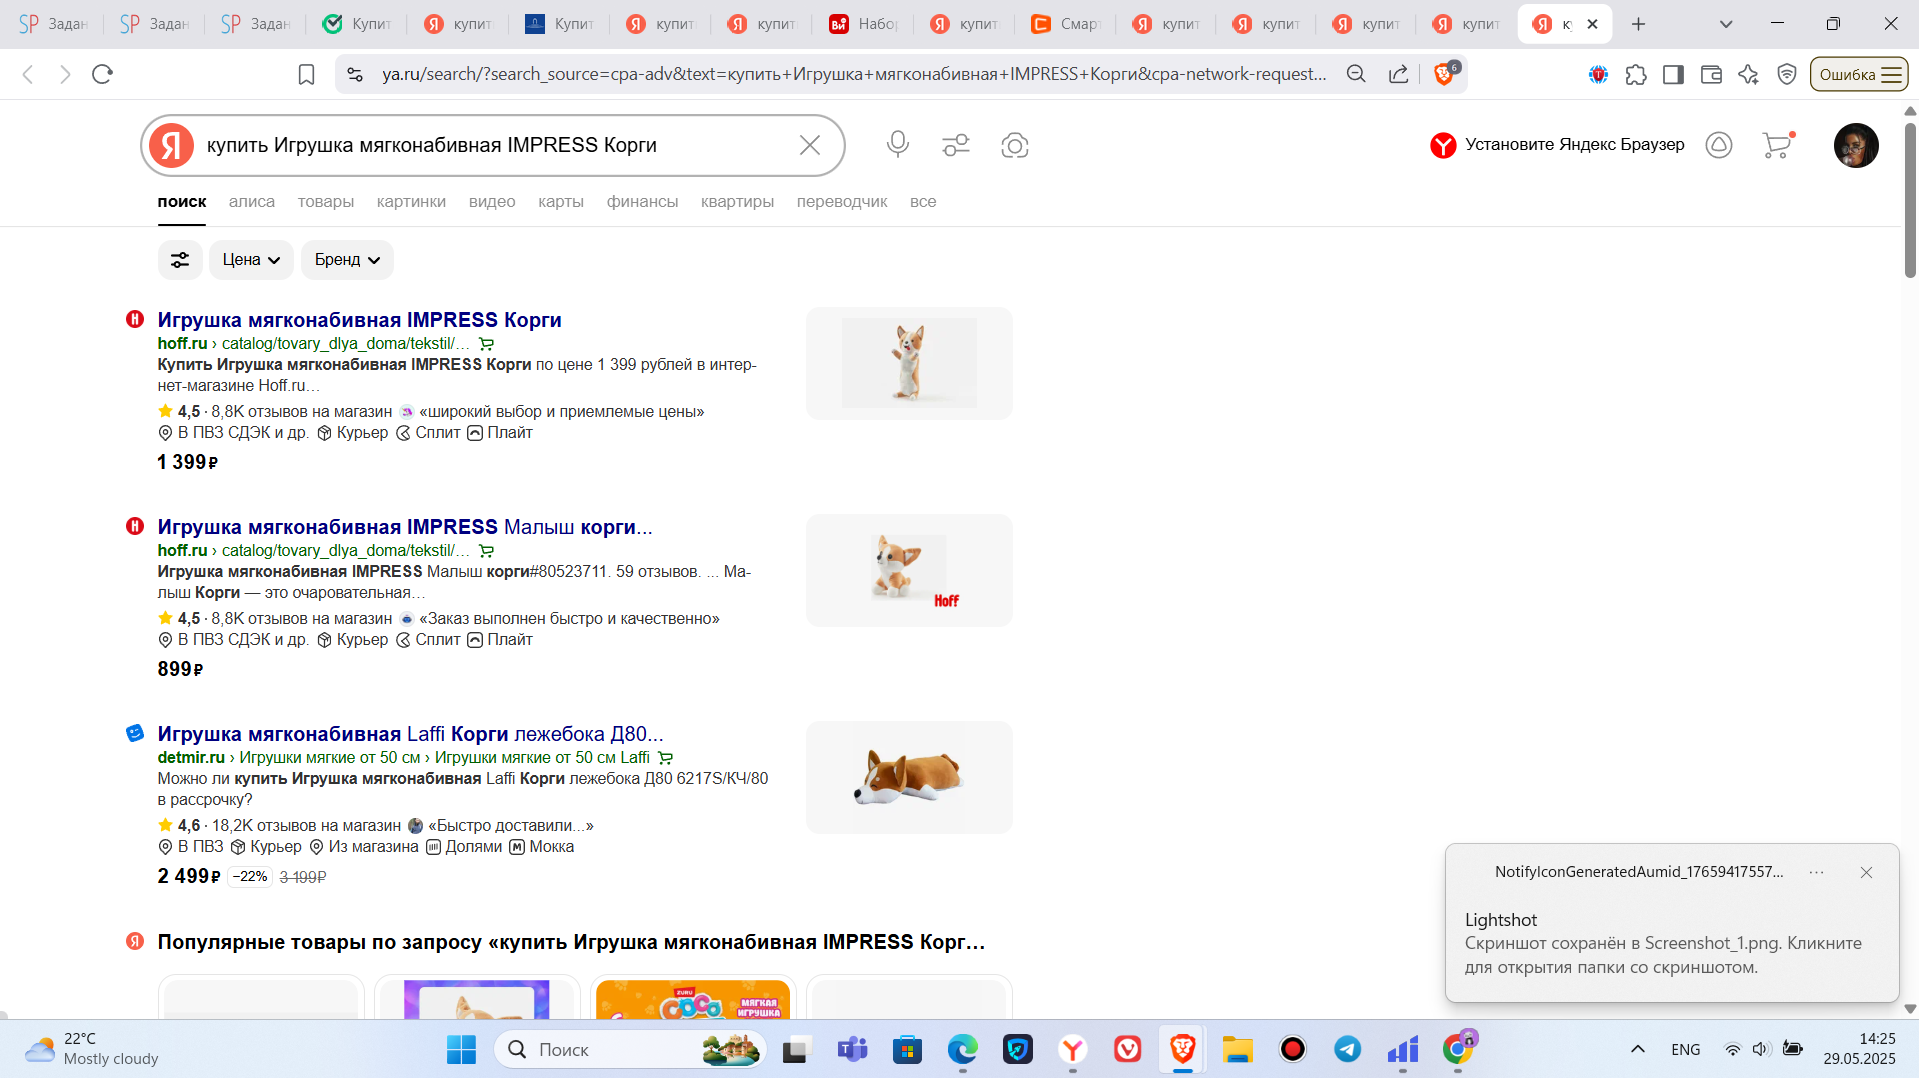Click the Brave Shields icon
Viewport: 1919px width, 1078px height.
1444,73
